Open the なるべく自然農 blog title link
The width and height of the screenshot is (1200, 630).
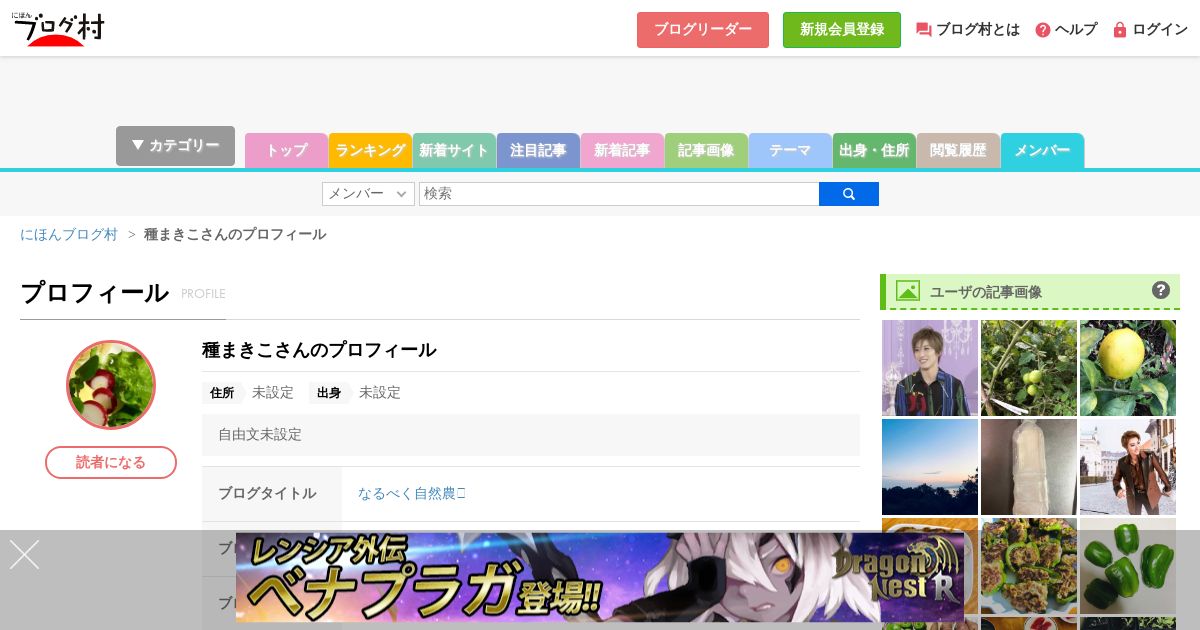tap(411, 493)
